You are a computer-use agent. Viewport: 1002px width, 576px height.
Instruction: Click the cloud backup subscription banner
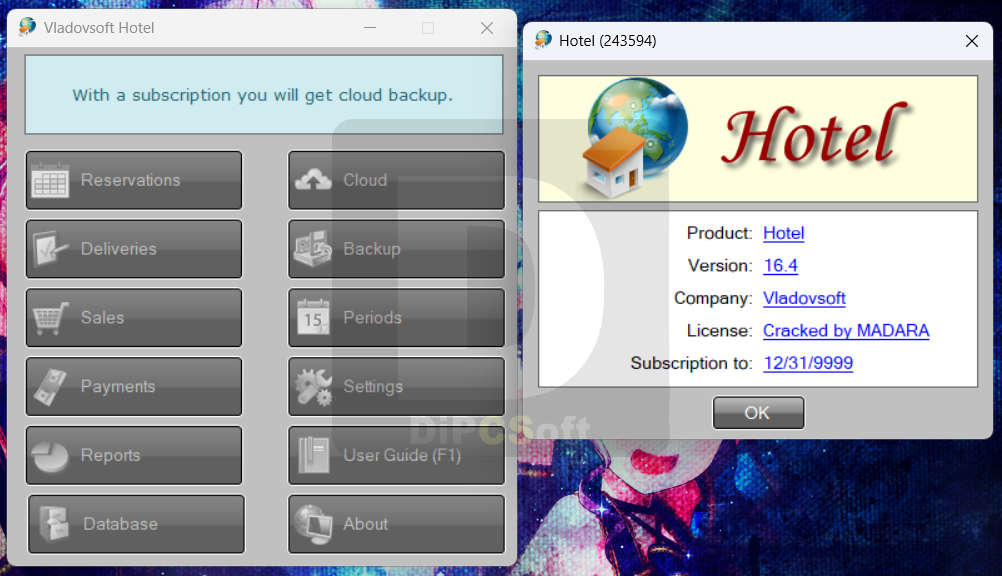pyautogui.click(x=264, y=95)
